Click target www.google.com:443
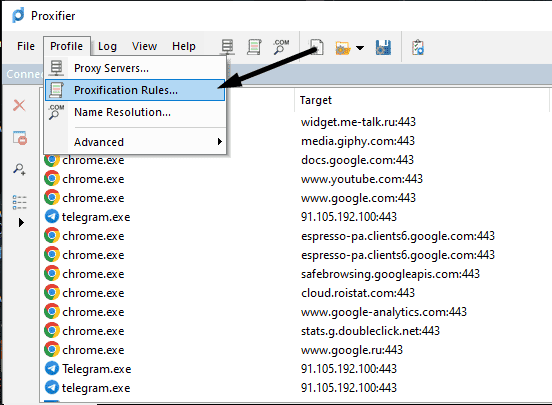The height and width of the screenshot is (405, 552). [x=358, y=198]
